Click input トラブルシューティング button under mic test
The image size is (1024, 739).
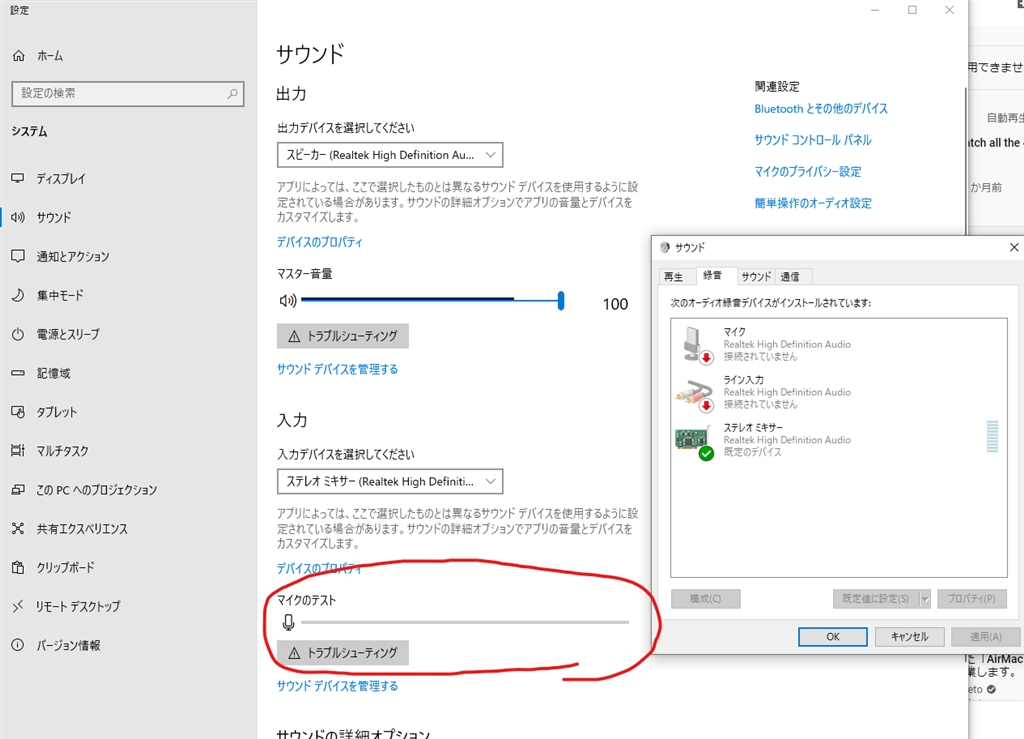[x=343, y=653]
